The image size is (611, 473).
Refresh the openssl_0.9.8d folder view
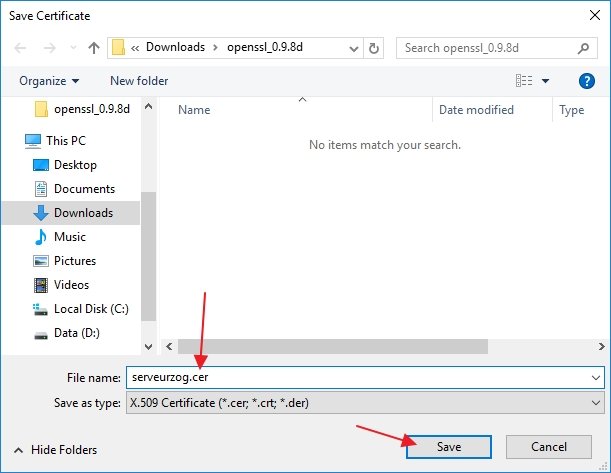tap(374, 48)
